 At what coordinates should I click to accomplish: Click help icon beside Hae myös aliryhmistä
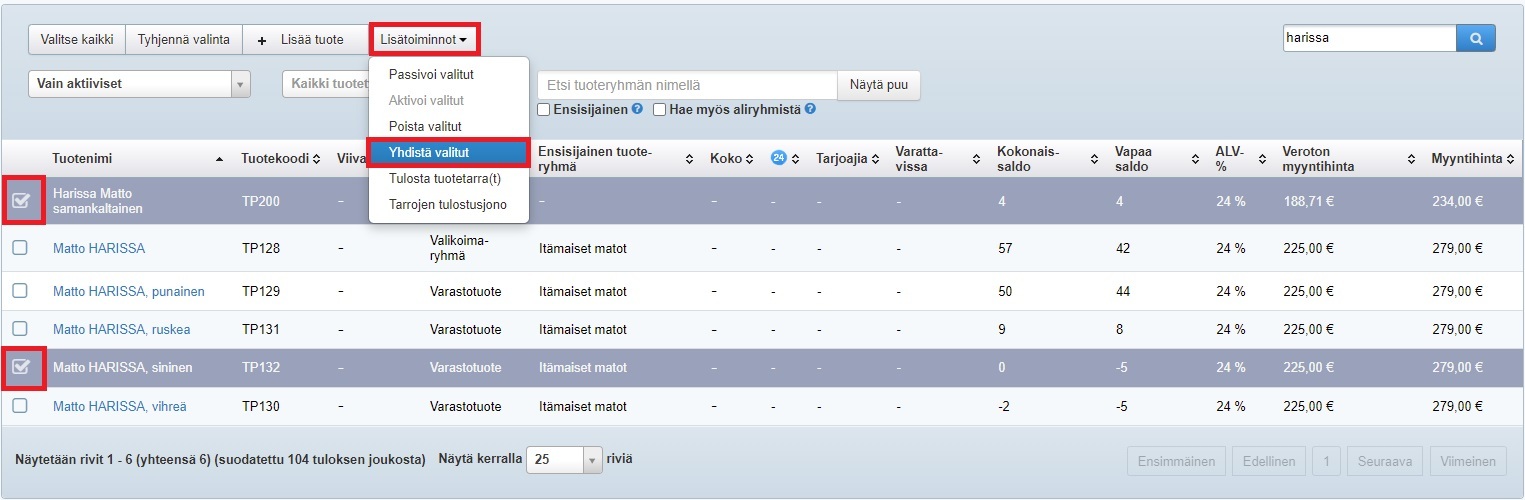[810, 109]
